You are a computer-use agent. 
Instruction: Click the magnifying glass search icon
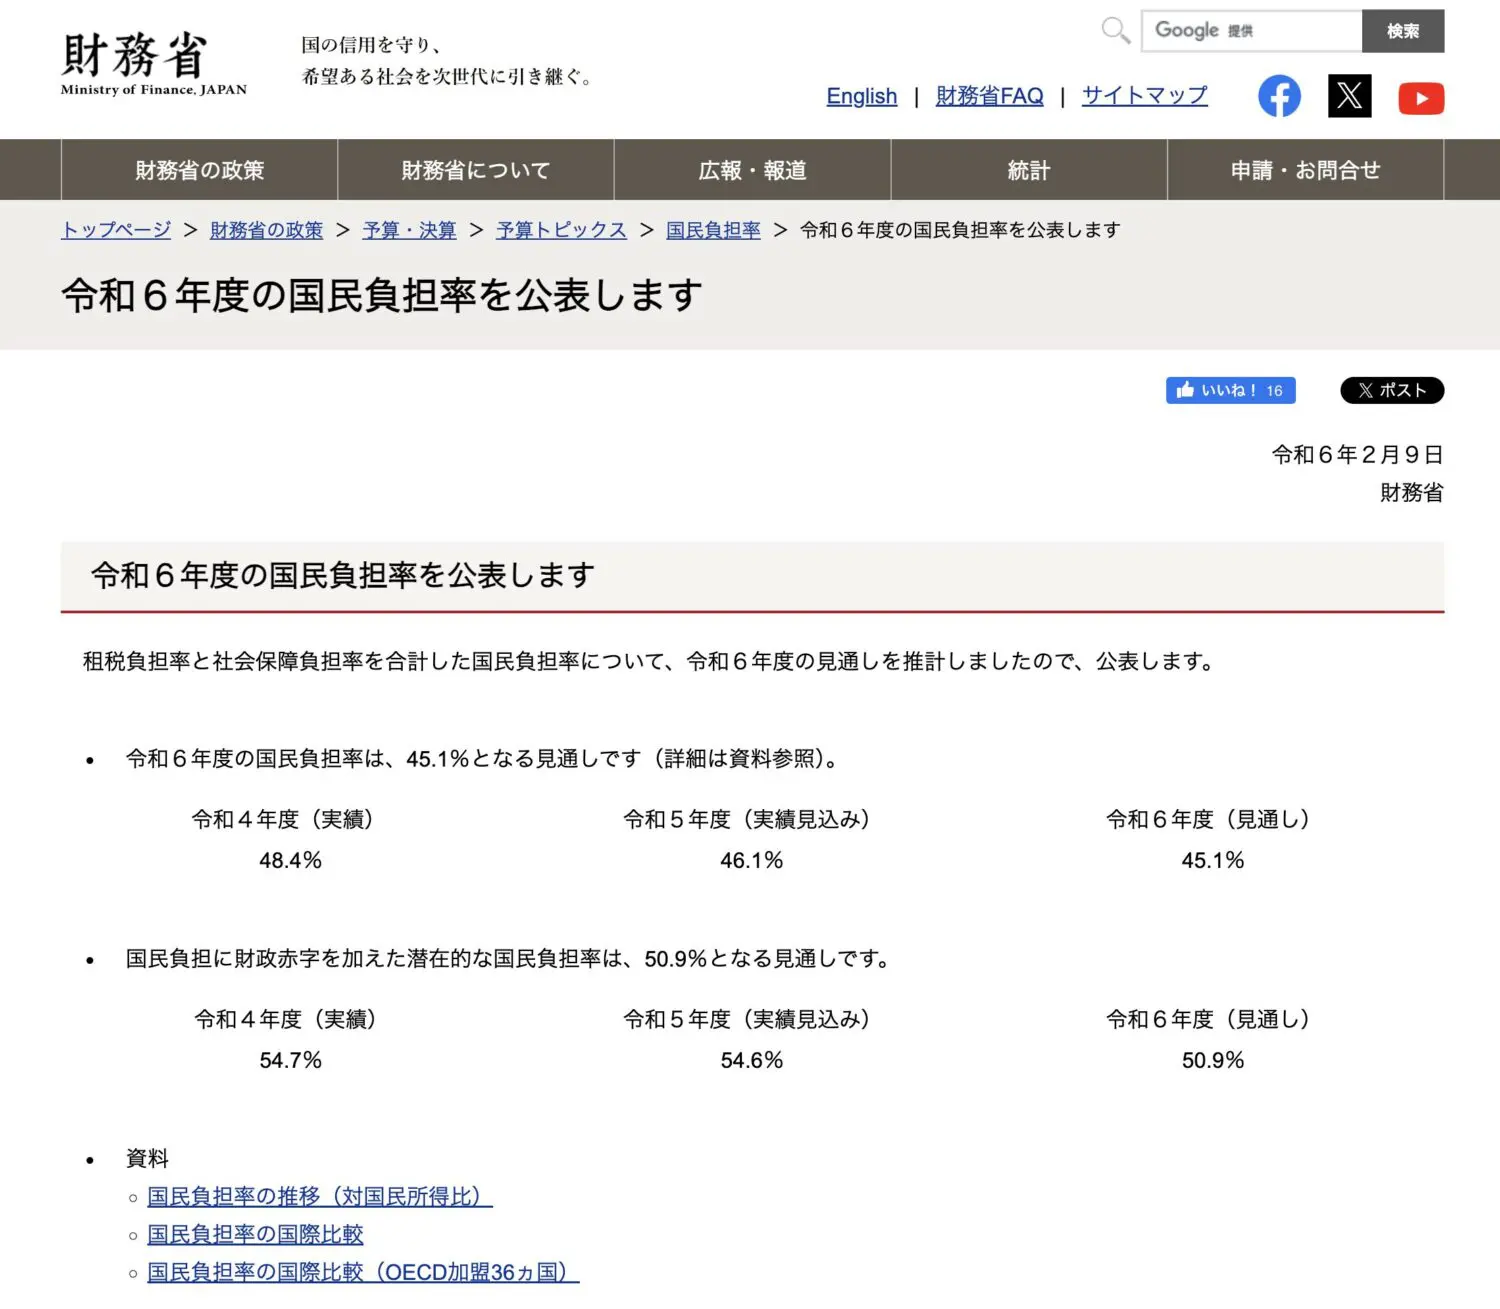1115,30
